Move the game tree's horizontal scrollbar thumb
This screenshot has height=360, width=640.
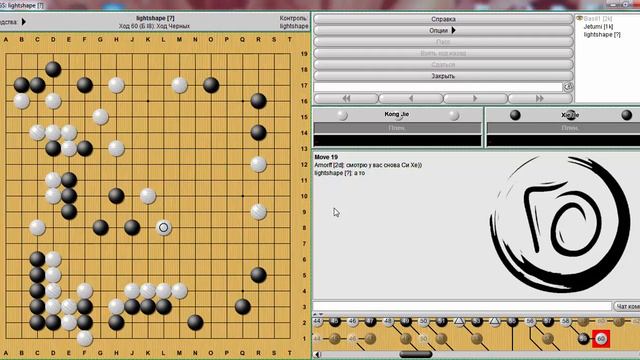tap(416, 354)
